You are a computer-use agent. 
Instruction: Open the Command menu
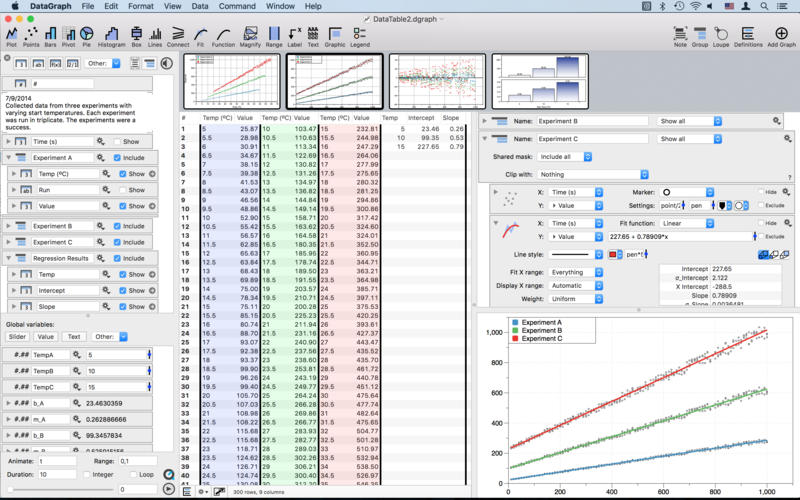(237, 6)
